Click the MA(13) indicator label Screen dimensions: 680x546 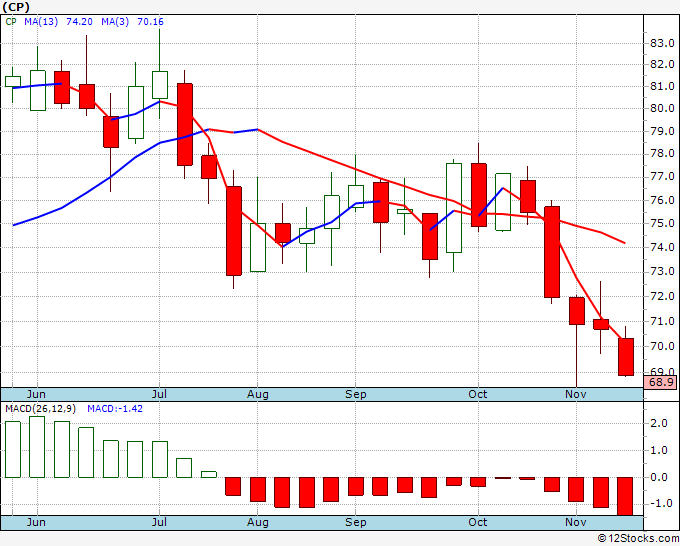pyautogui.click(x=41, y=22)
